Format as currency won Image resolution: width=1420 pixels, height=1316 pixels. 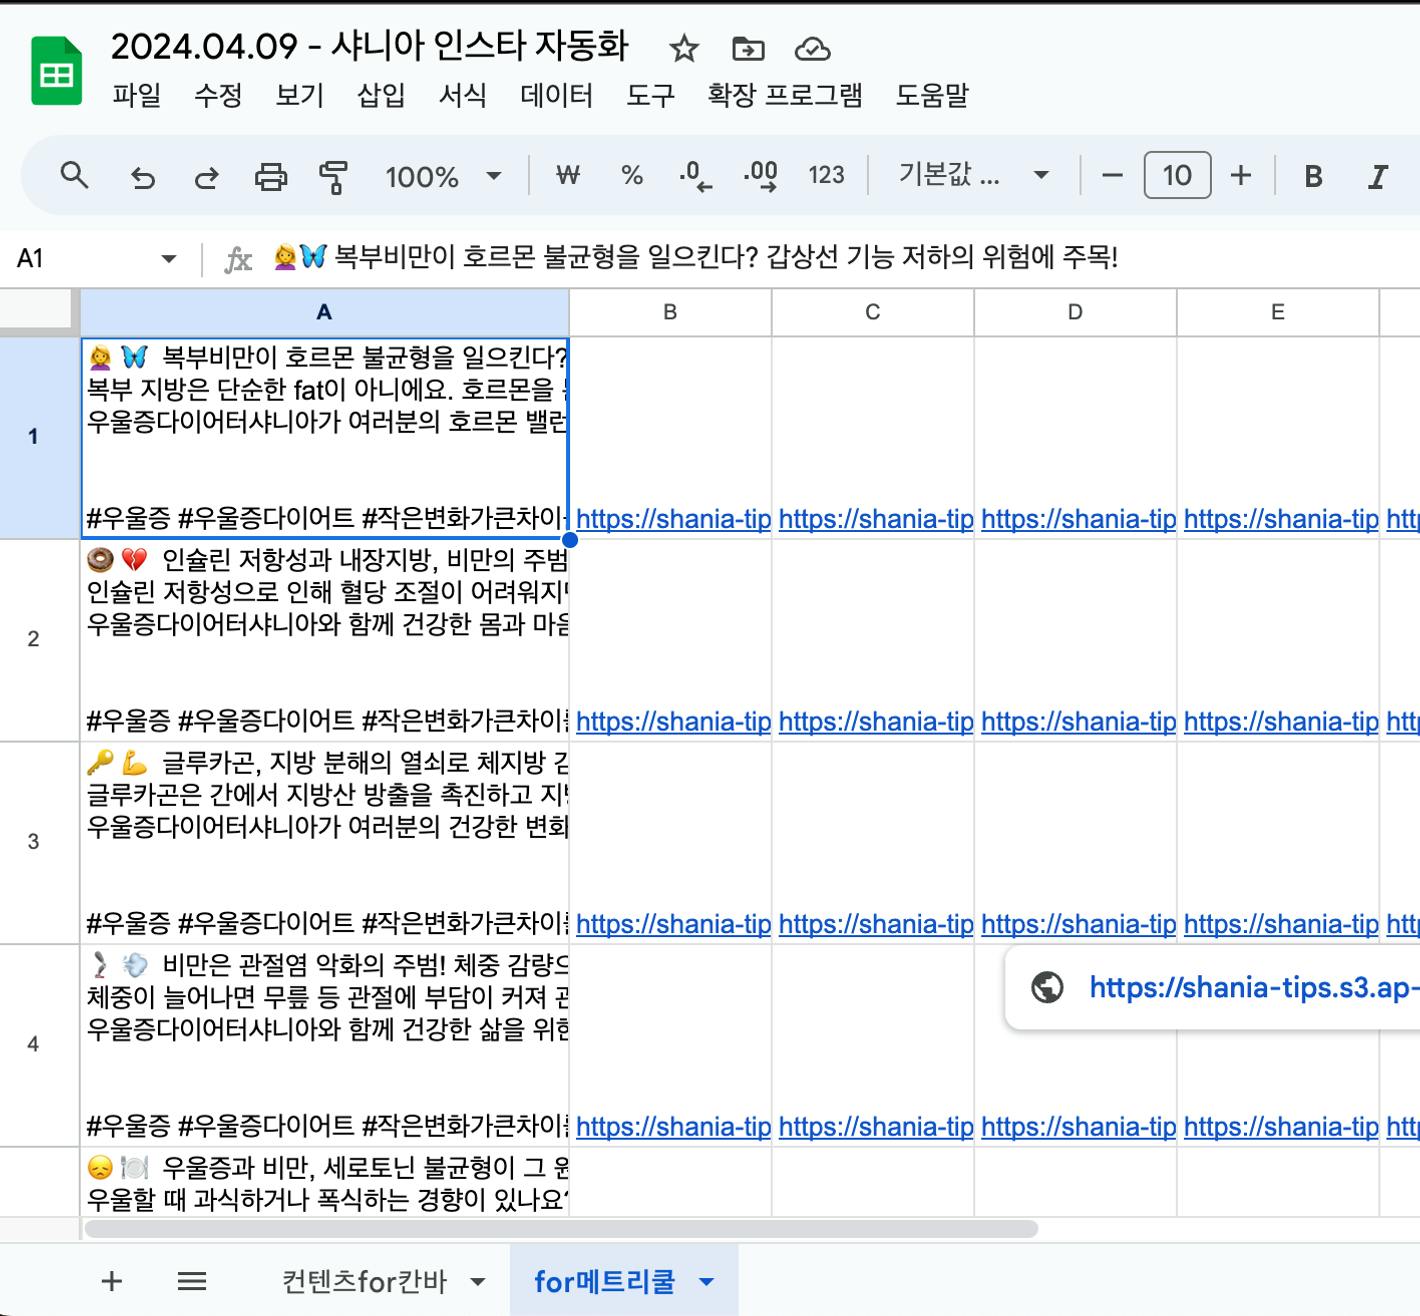click(568, 176)
